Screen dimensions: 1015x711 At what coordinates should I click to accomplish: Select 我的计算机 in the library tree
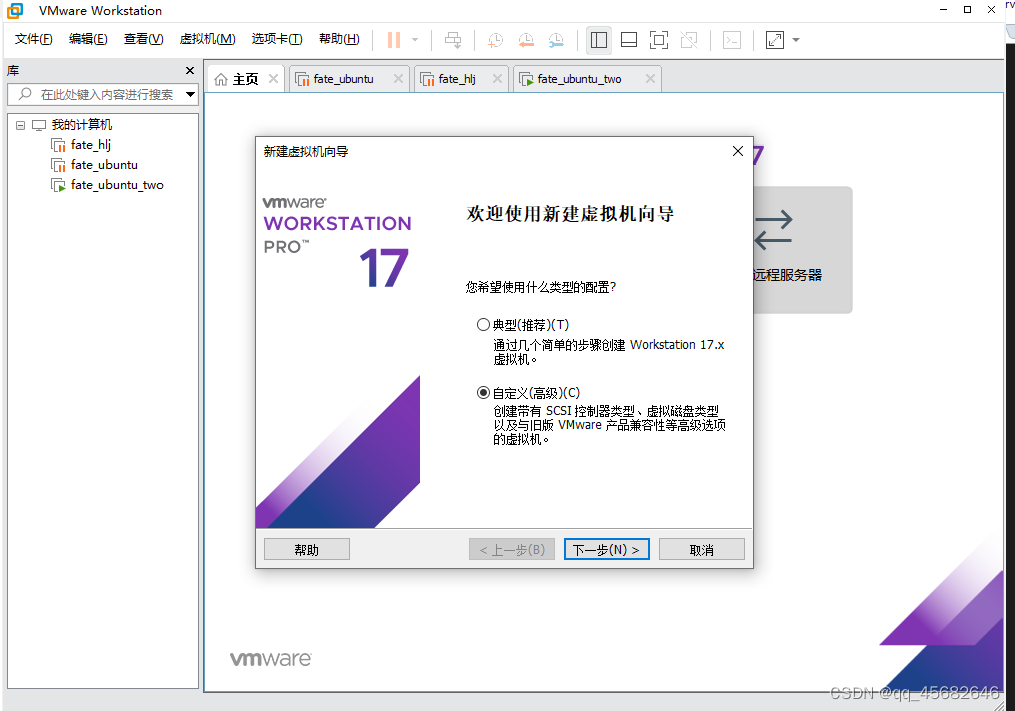(x=82, y=125)
